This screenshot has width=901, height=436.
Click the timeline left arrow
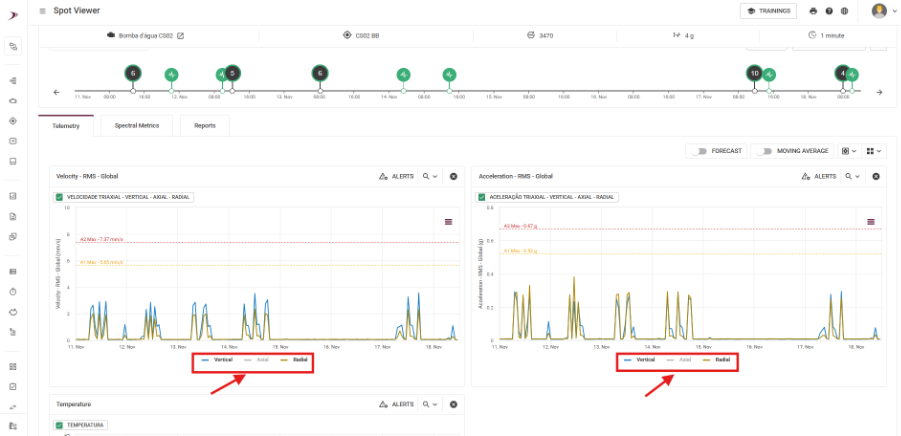pos(56,92)
